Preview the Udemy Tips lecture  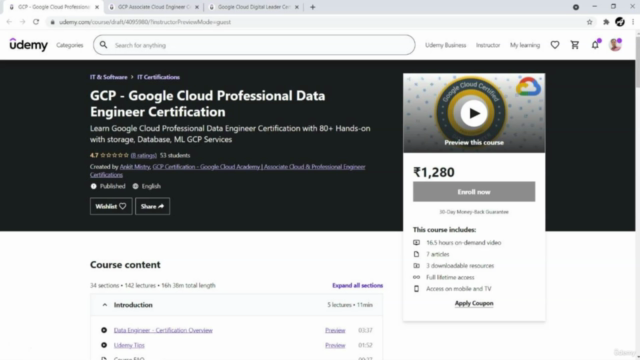(335, 345)
